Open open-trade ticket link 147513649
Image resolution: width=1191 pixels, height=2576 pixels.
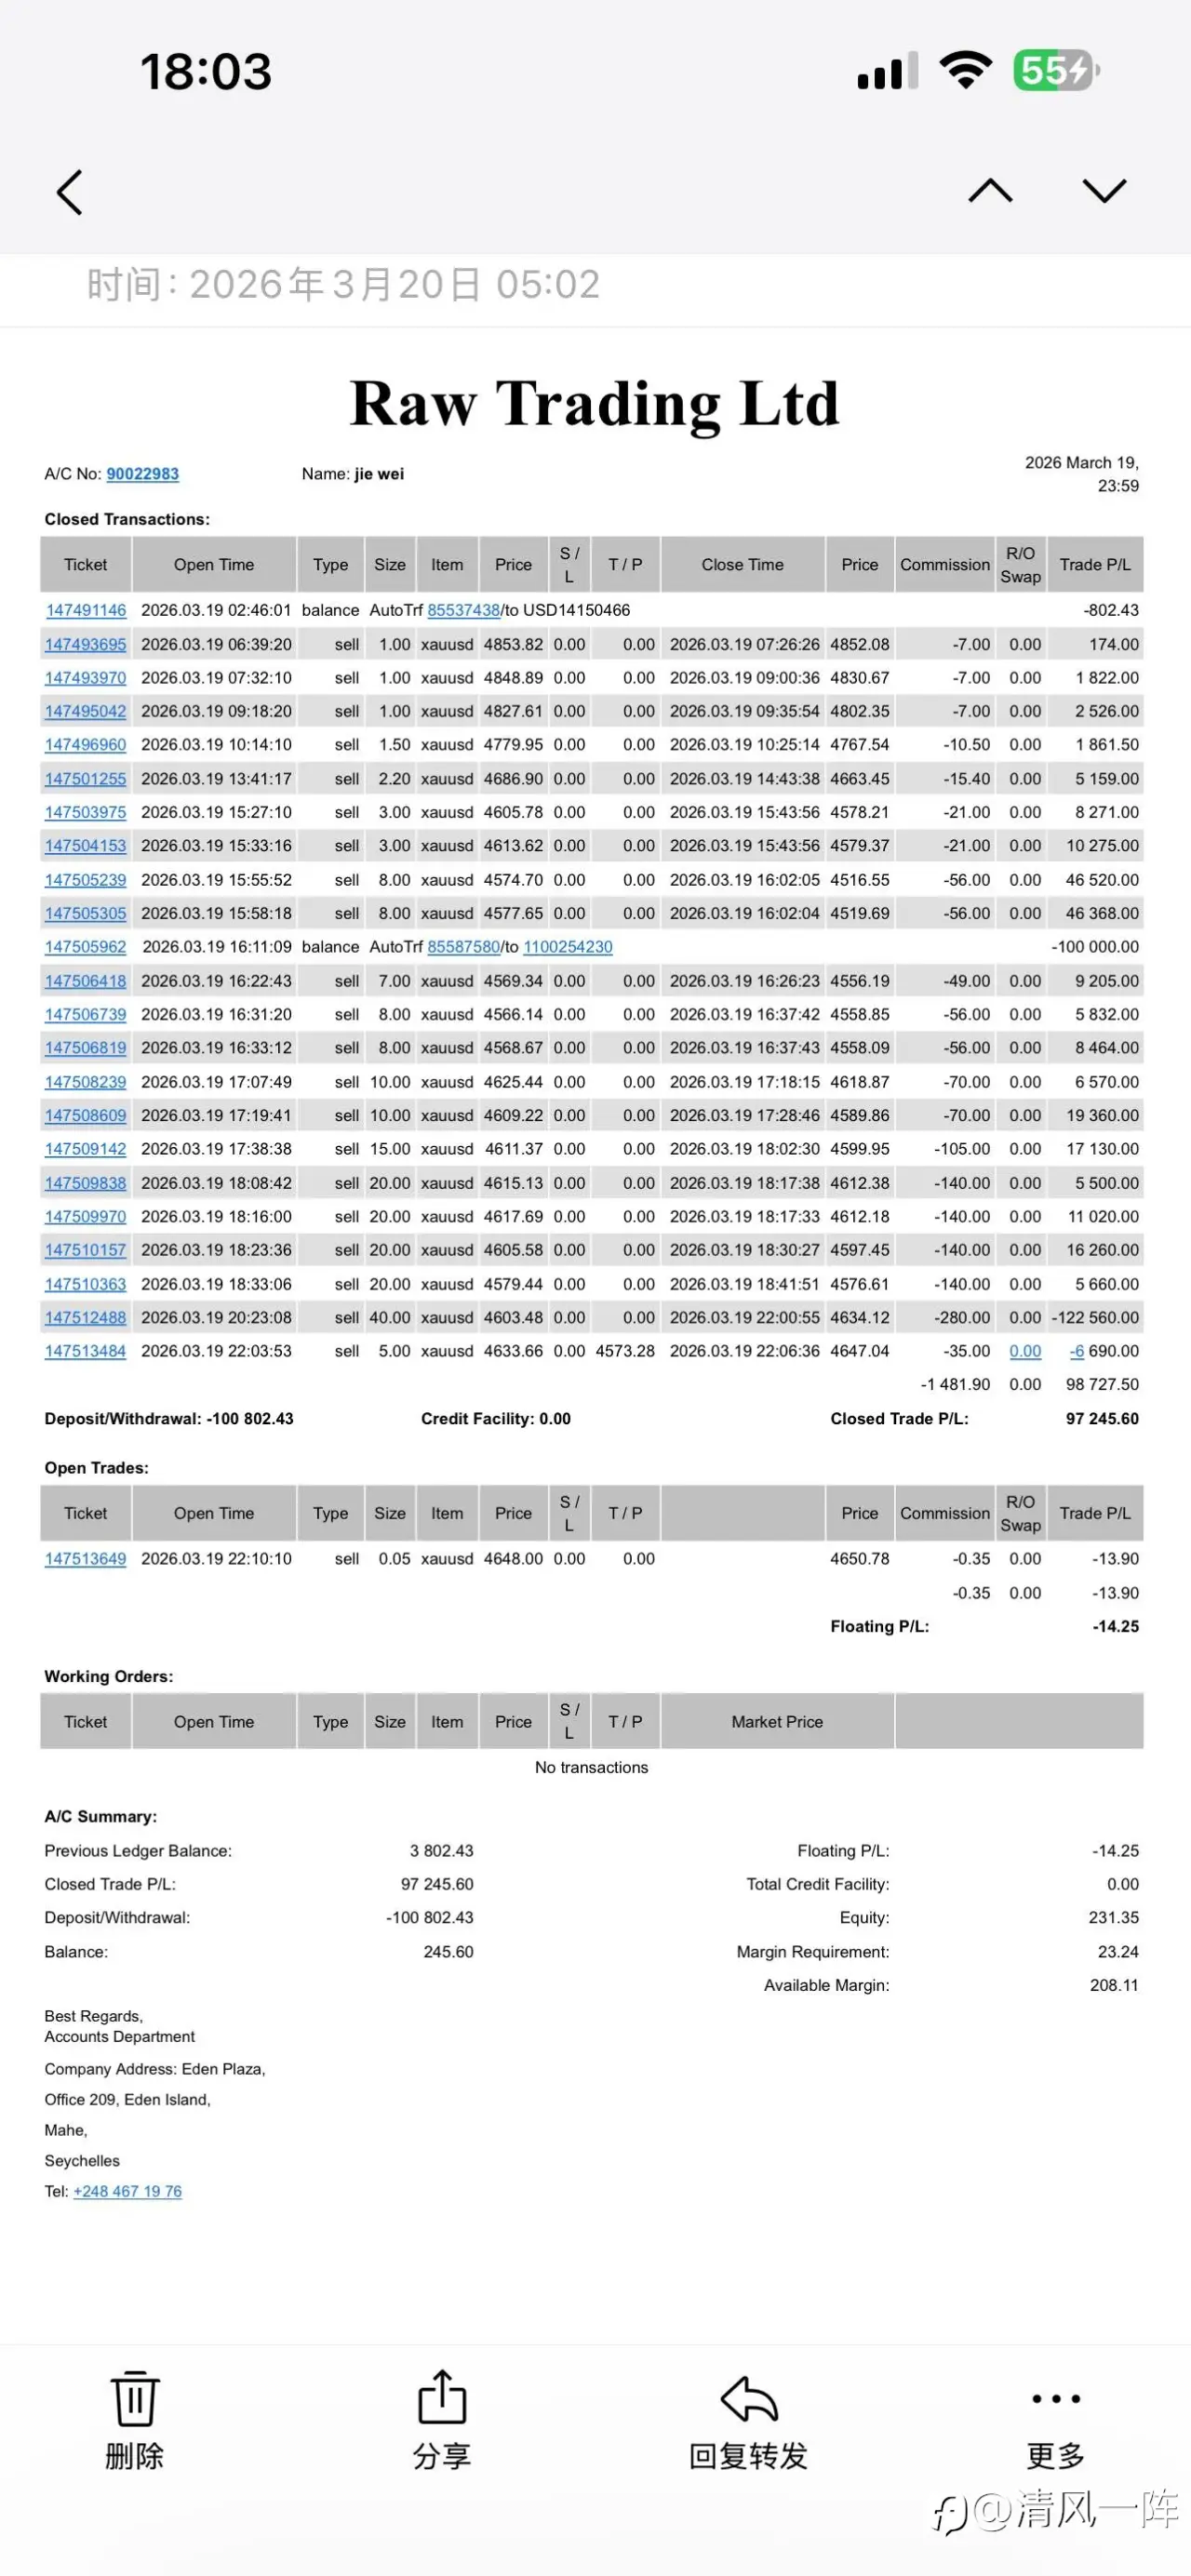[x=86, y=1559]
